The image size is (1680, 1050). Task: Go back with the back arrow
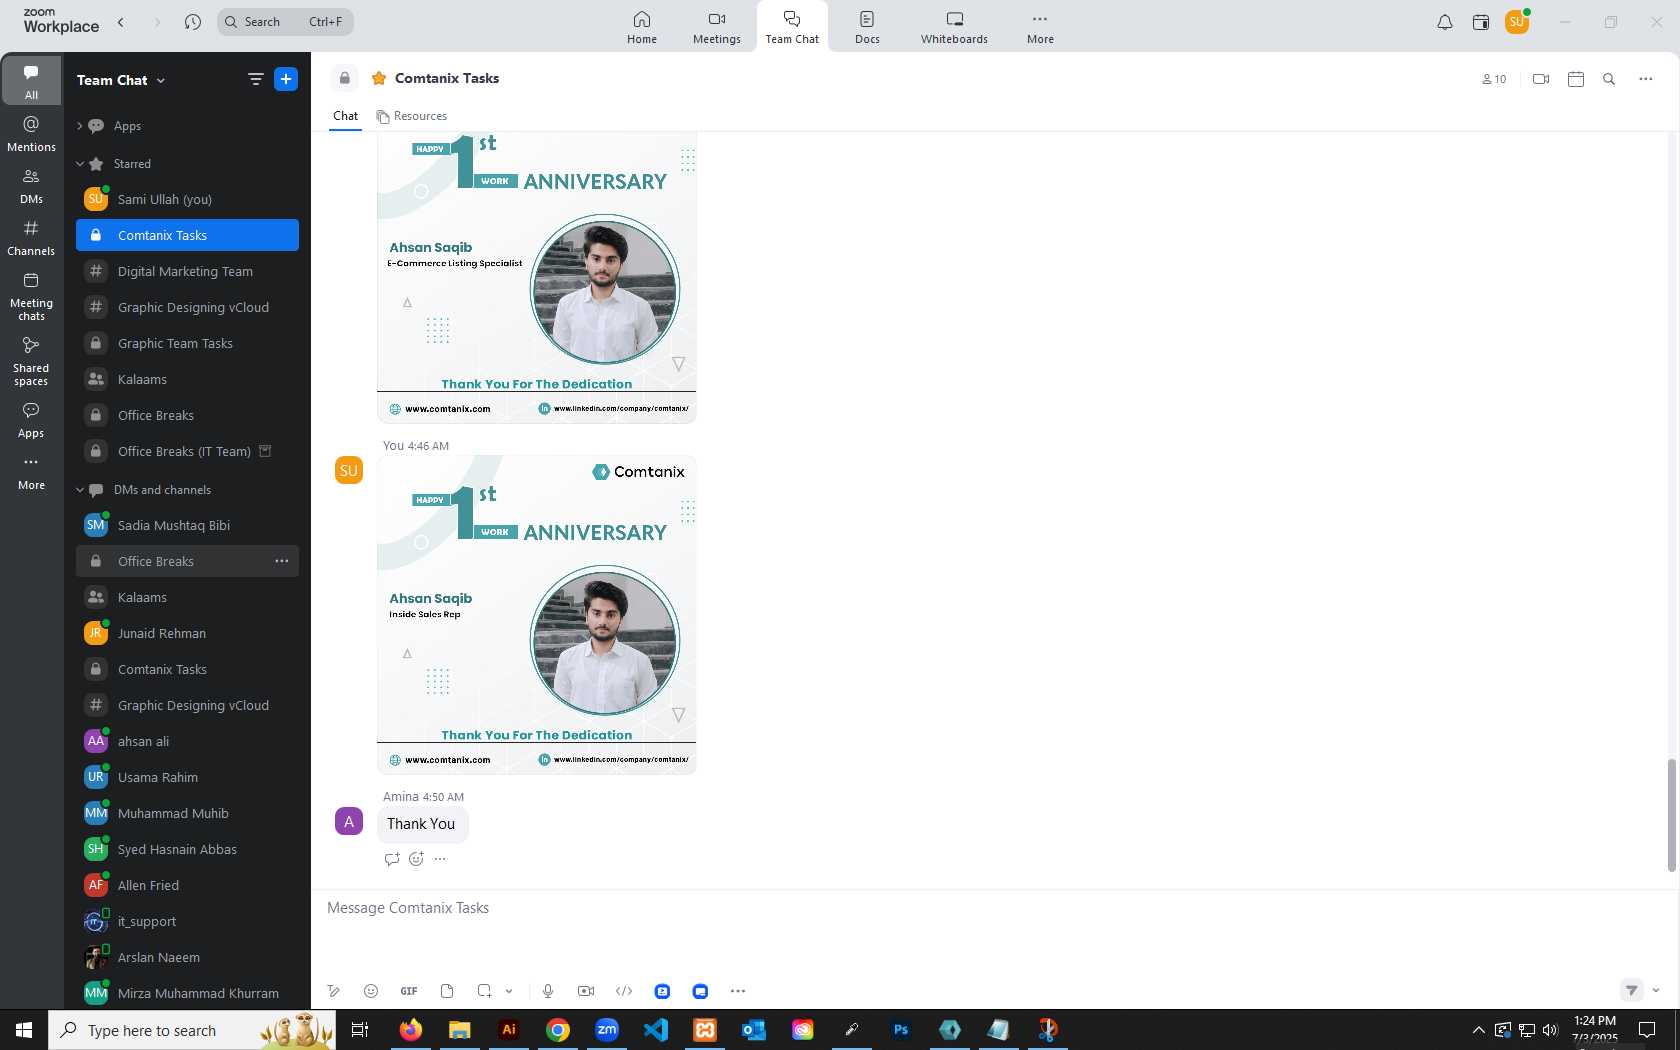click(121, 22)
